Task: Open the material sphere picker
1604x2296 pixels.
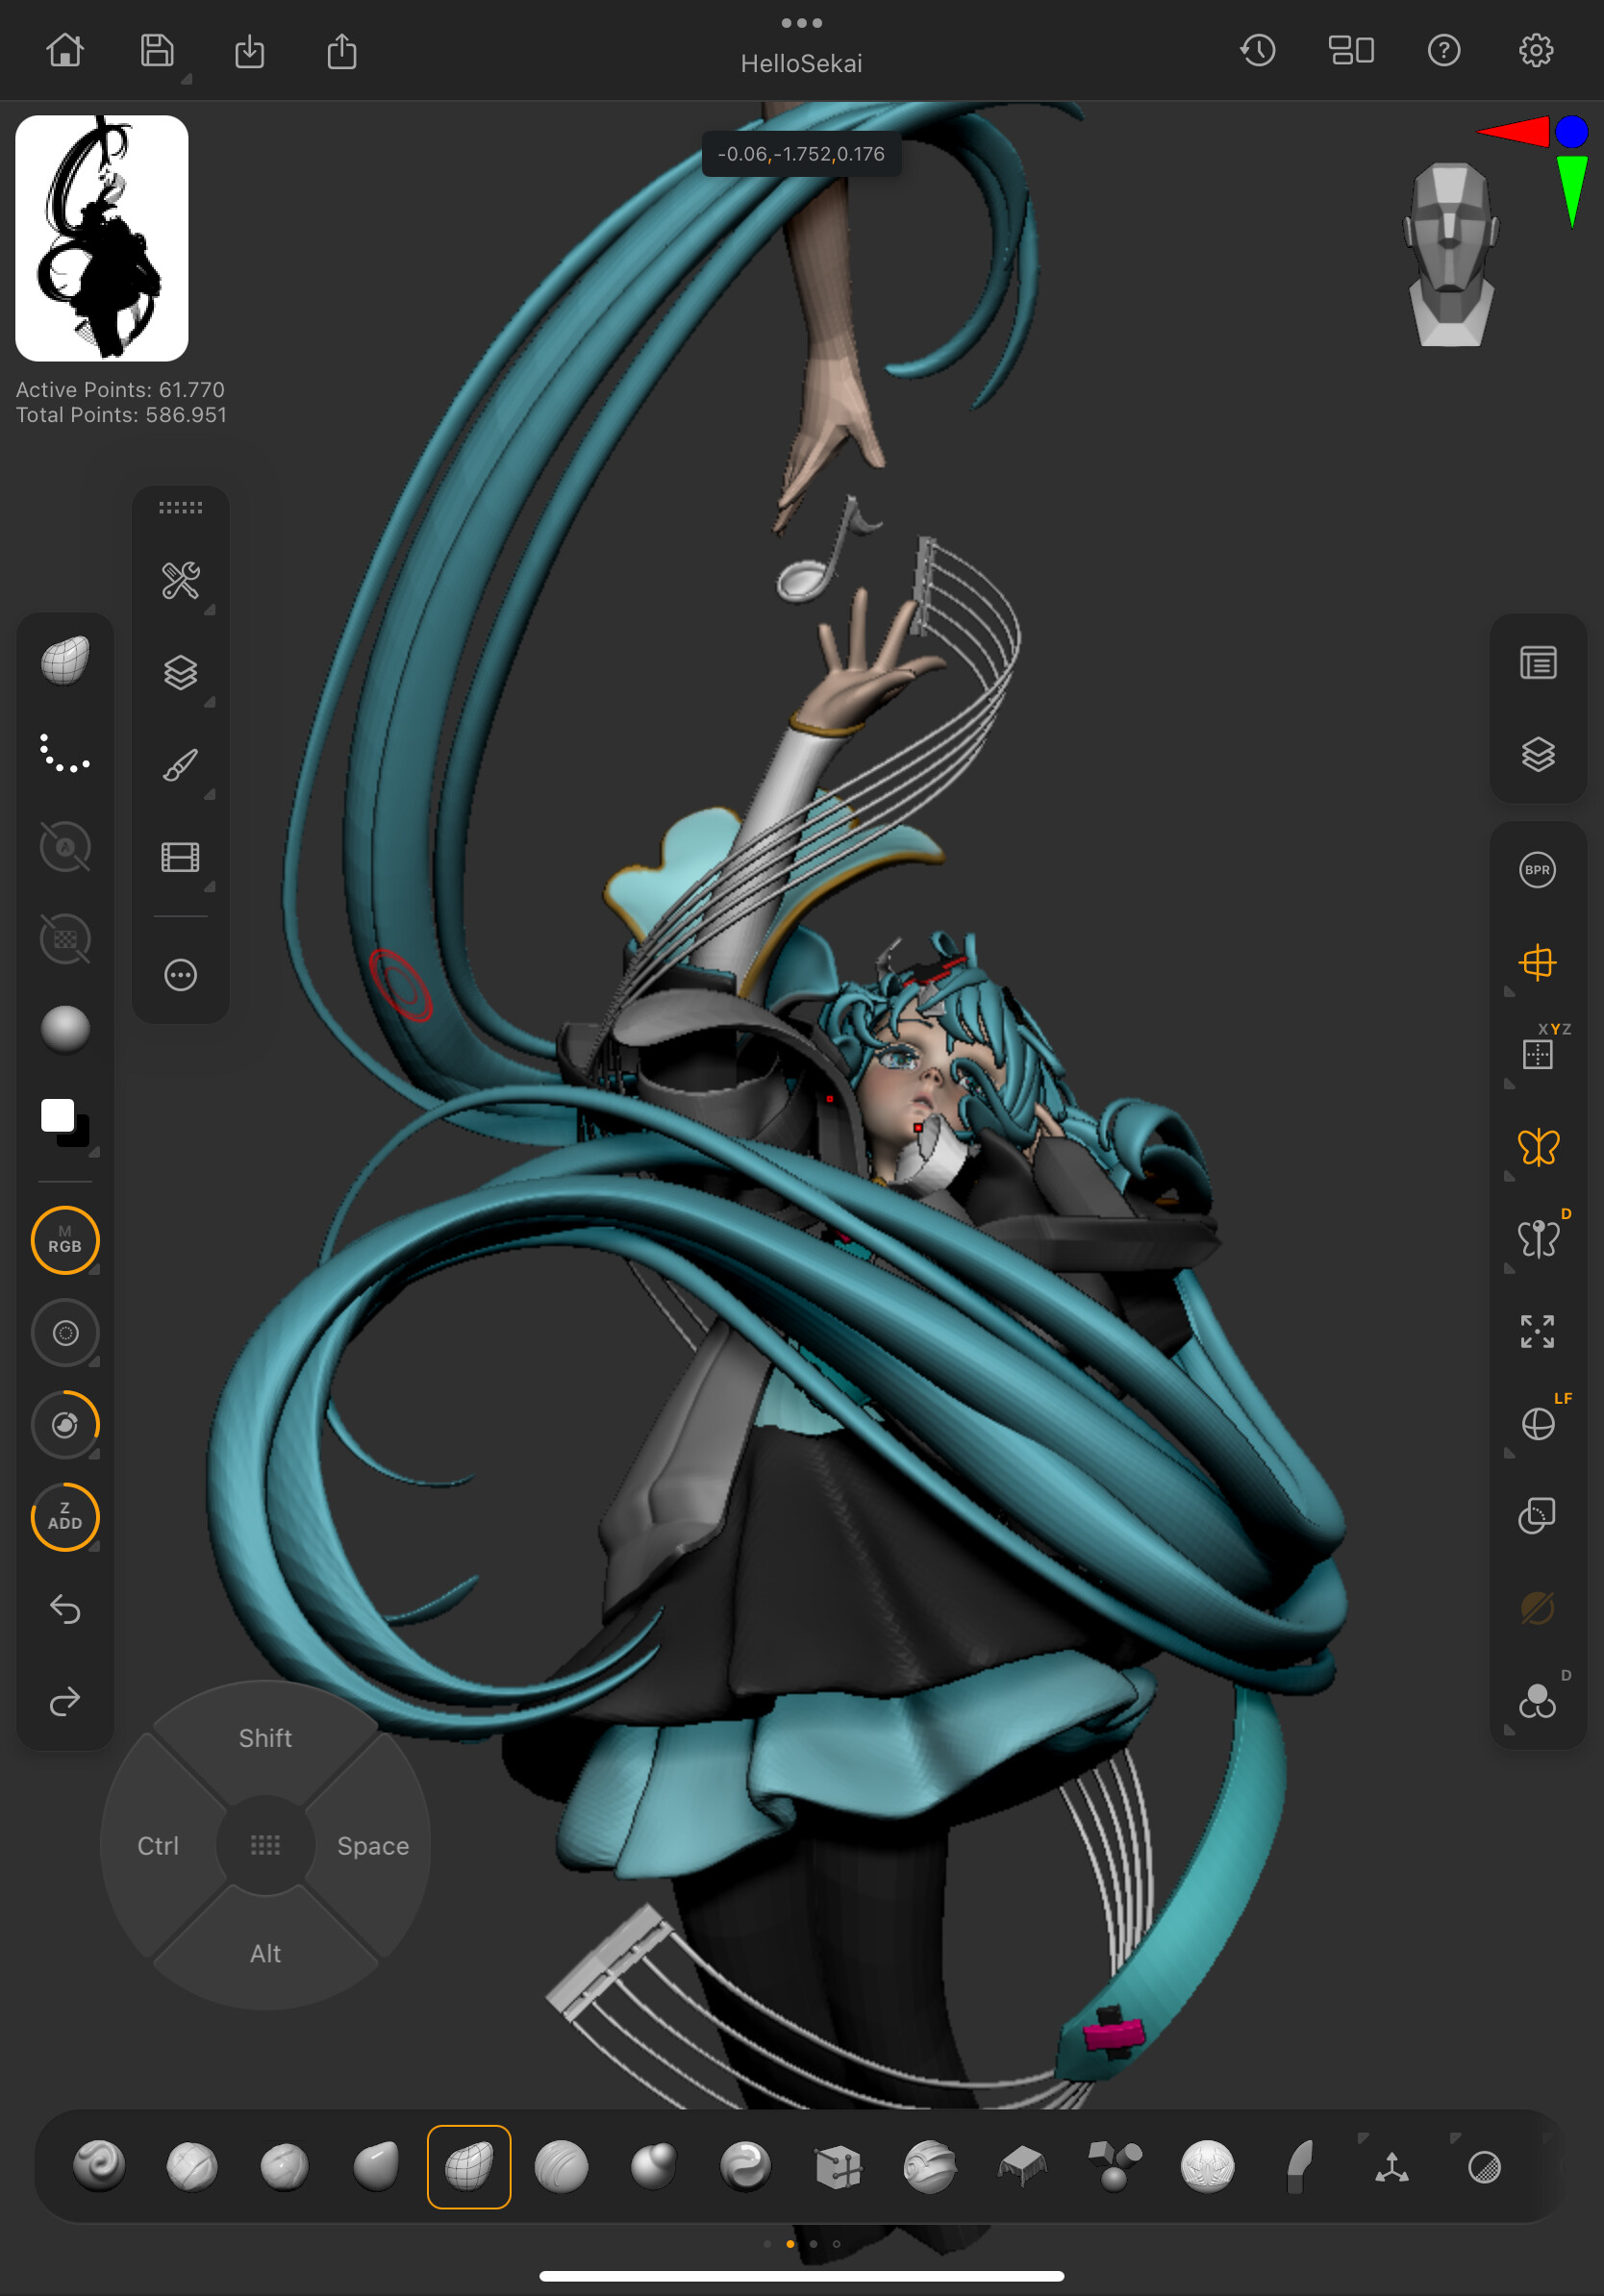Action: click(x=65, y=1029)
